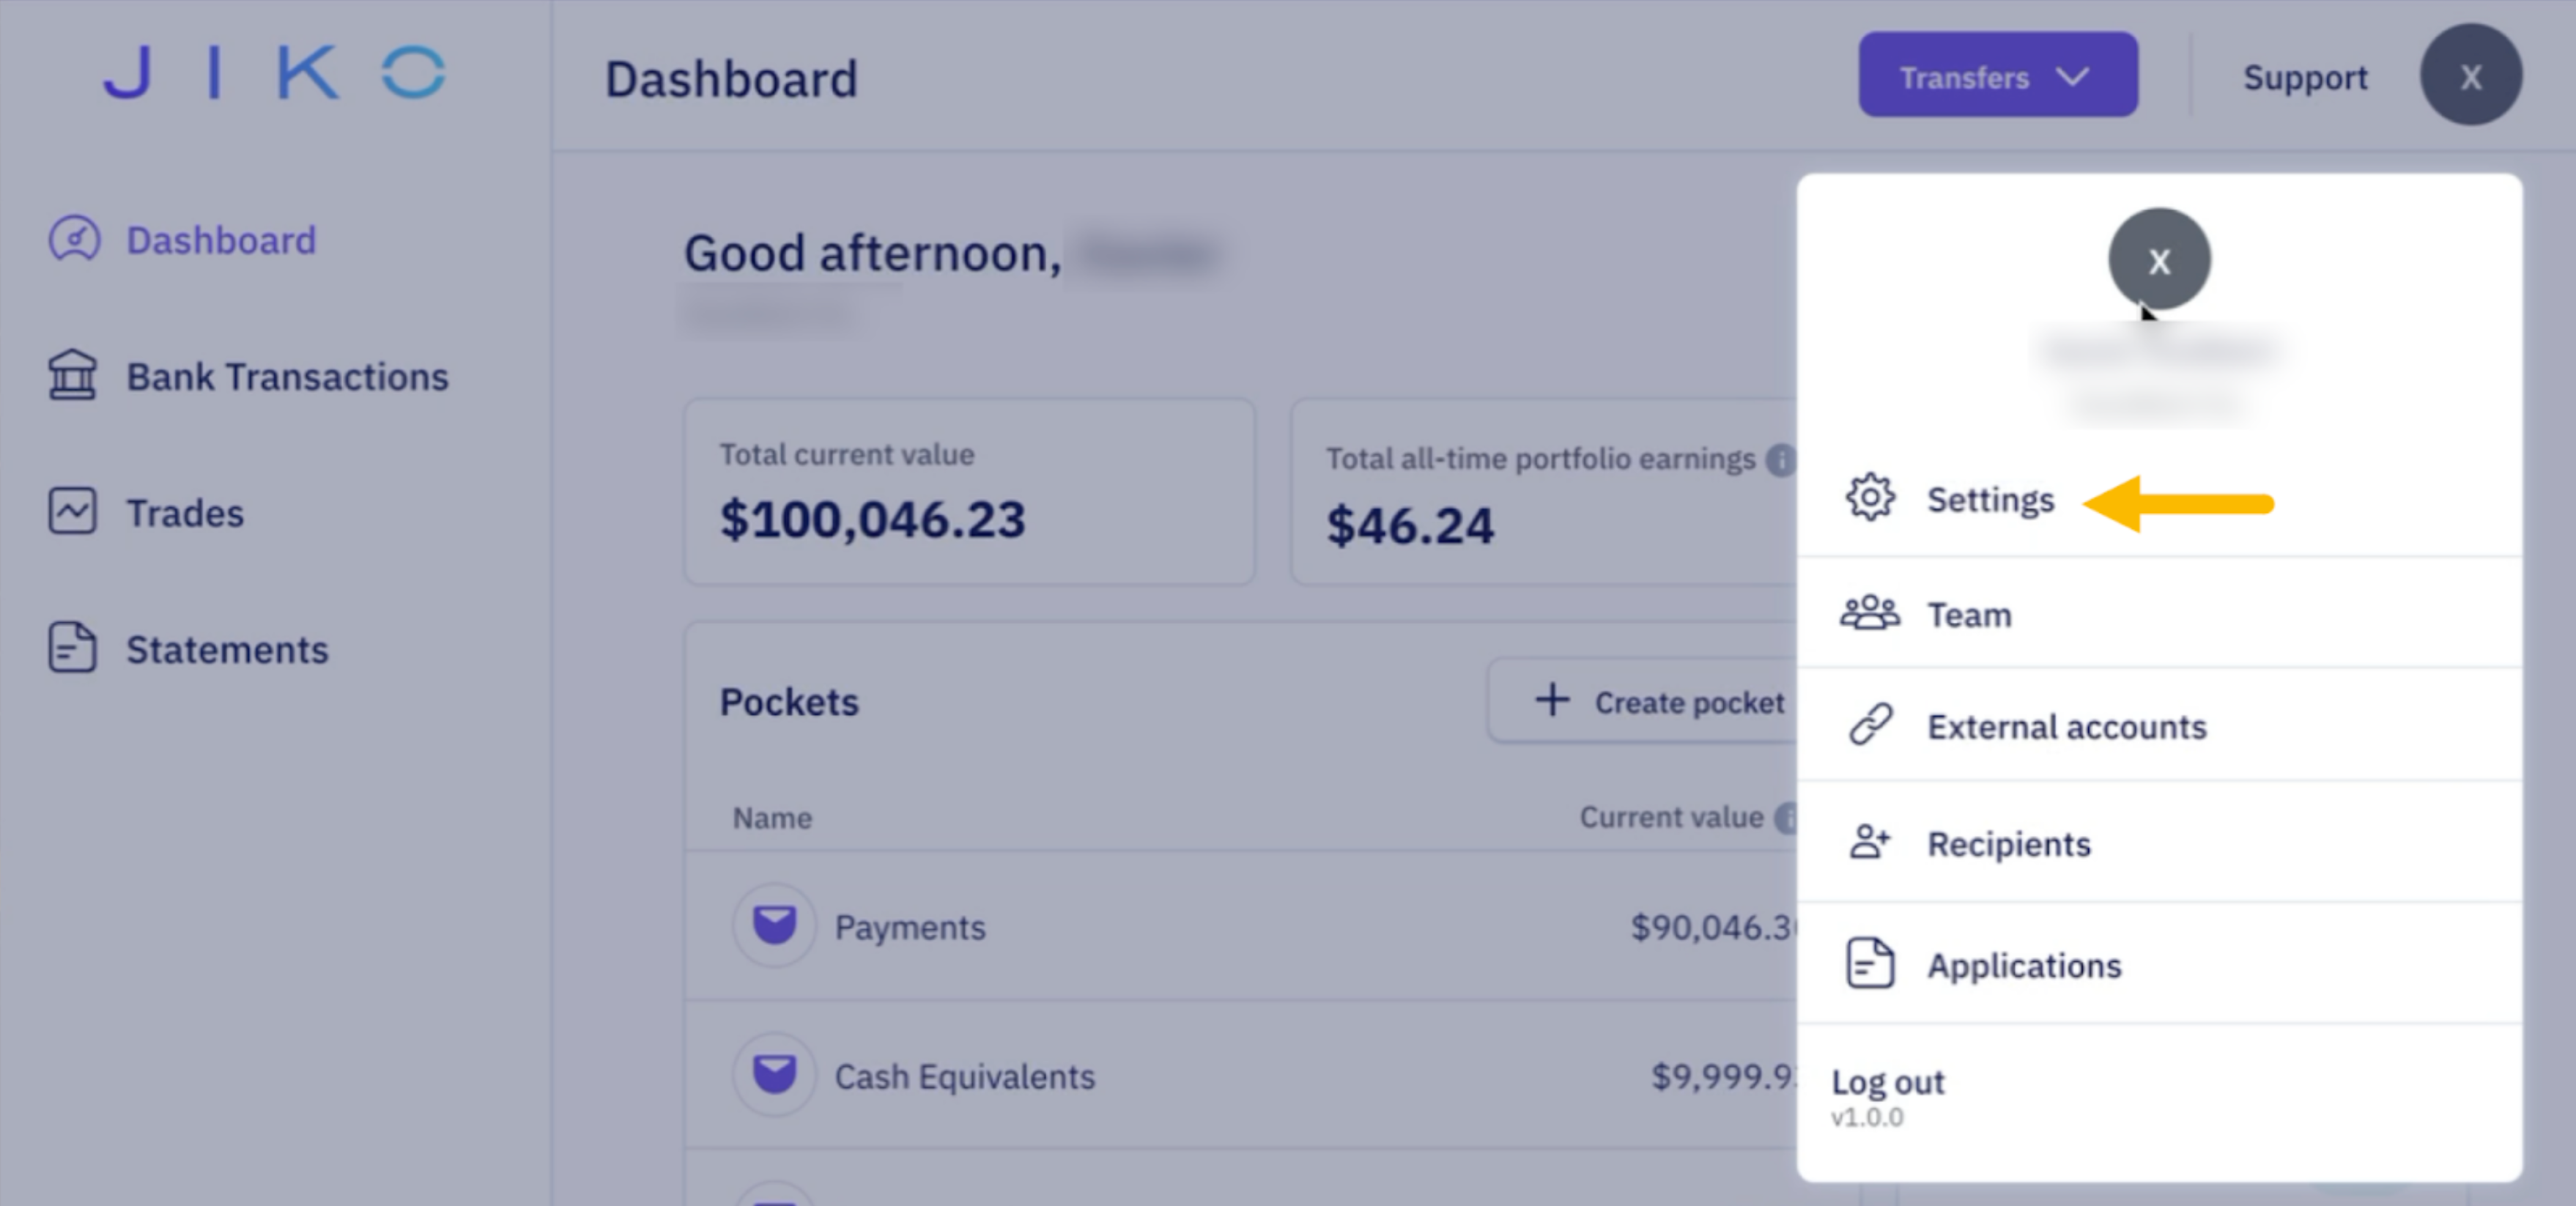Click the Cash Equivalents pocket icon
This screenshot has width=2576, height=1206.
[774, 1076]
